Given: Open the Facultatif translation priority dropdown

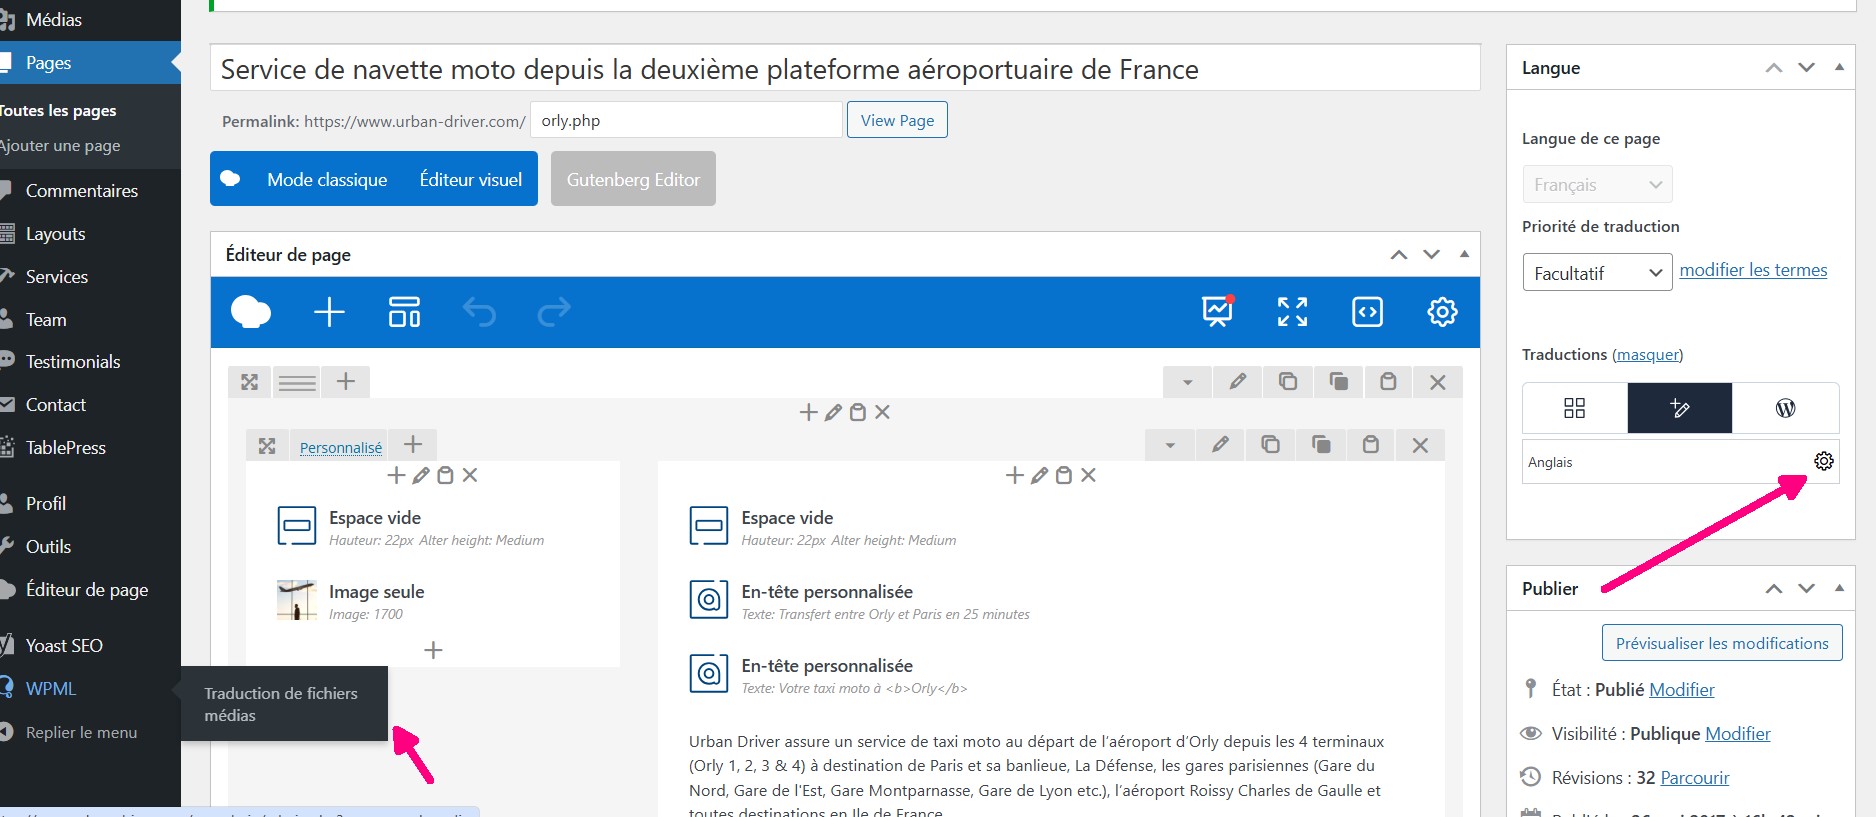Looking at the screenshot, I should pyautogui.click(x=1597, y=273).
